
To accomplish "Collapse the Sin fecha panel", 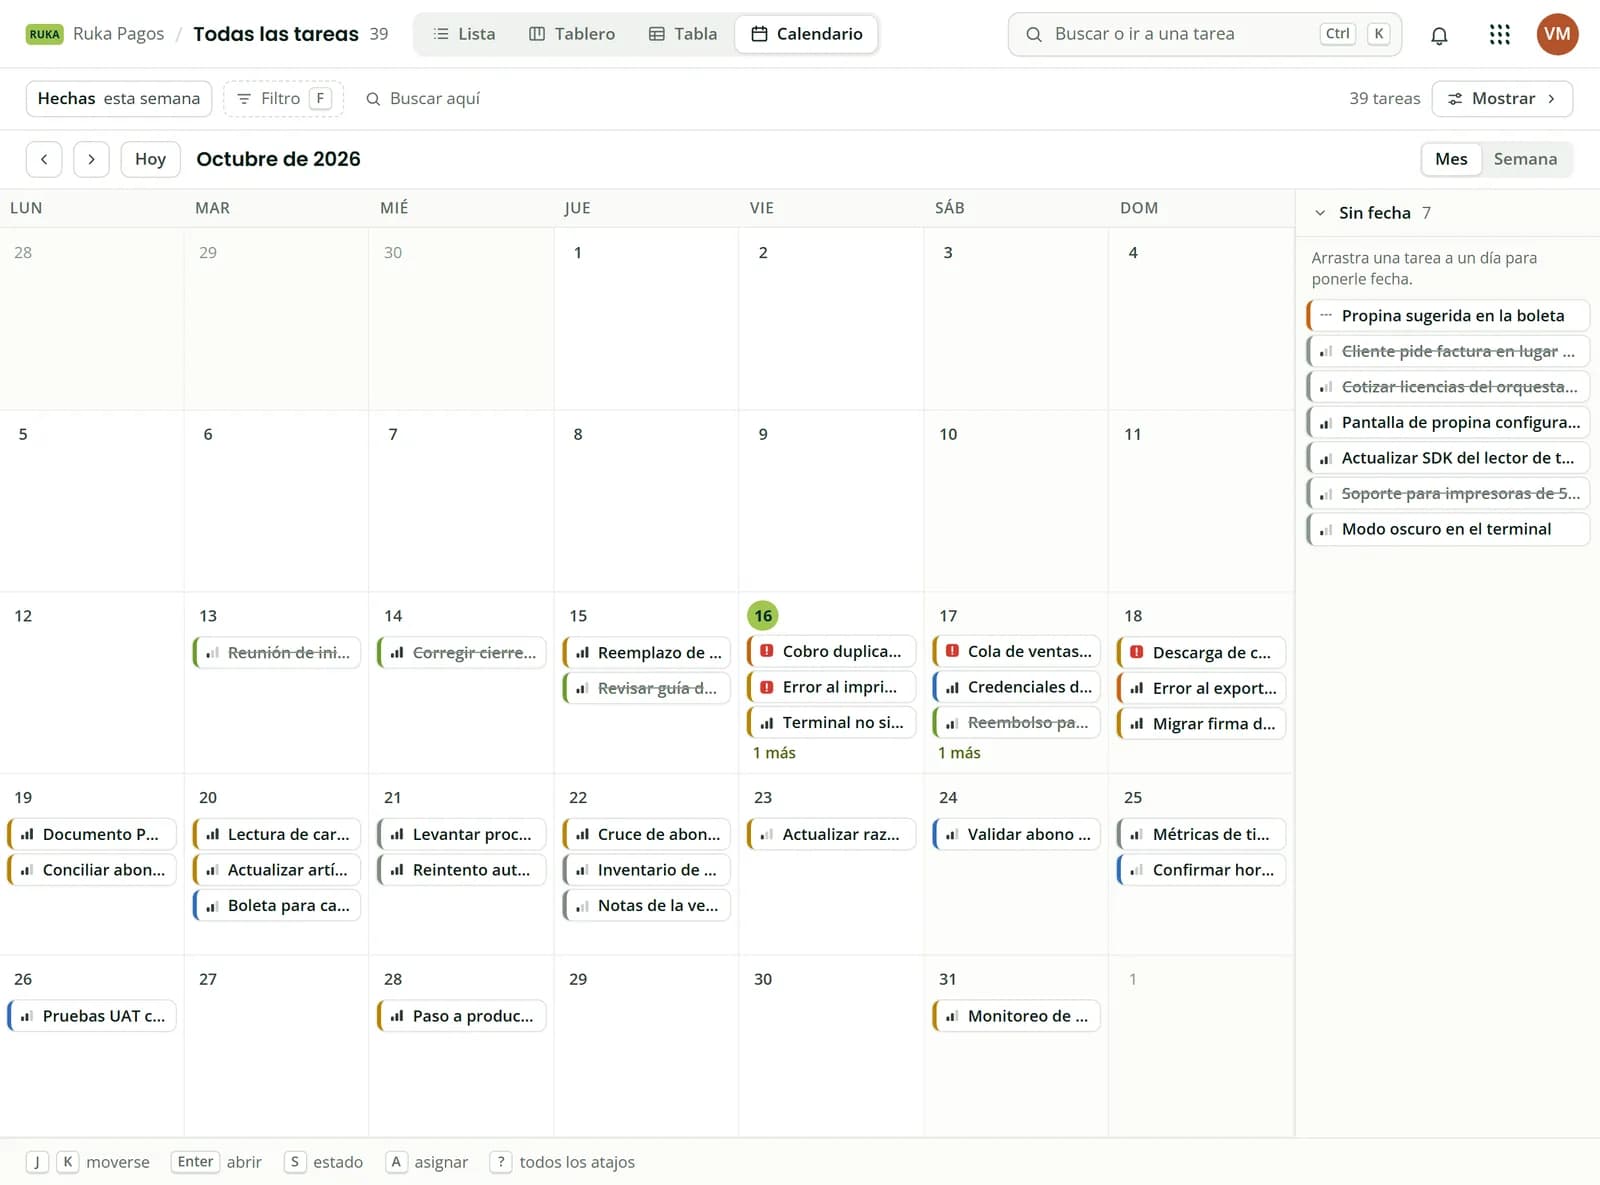I will click(1320, 213).
